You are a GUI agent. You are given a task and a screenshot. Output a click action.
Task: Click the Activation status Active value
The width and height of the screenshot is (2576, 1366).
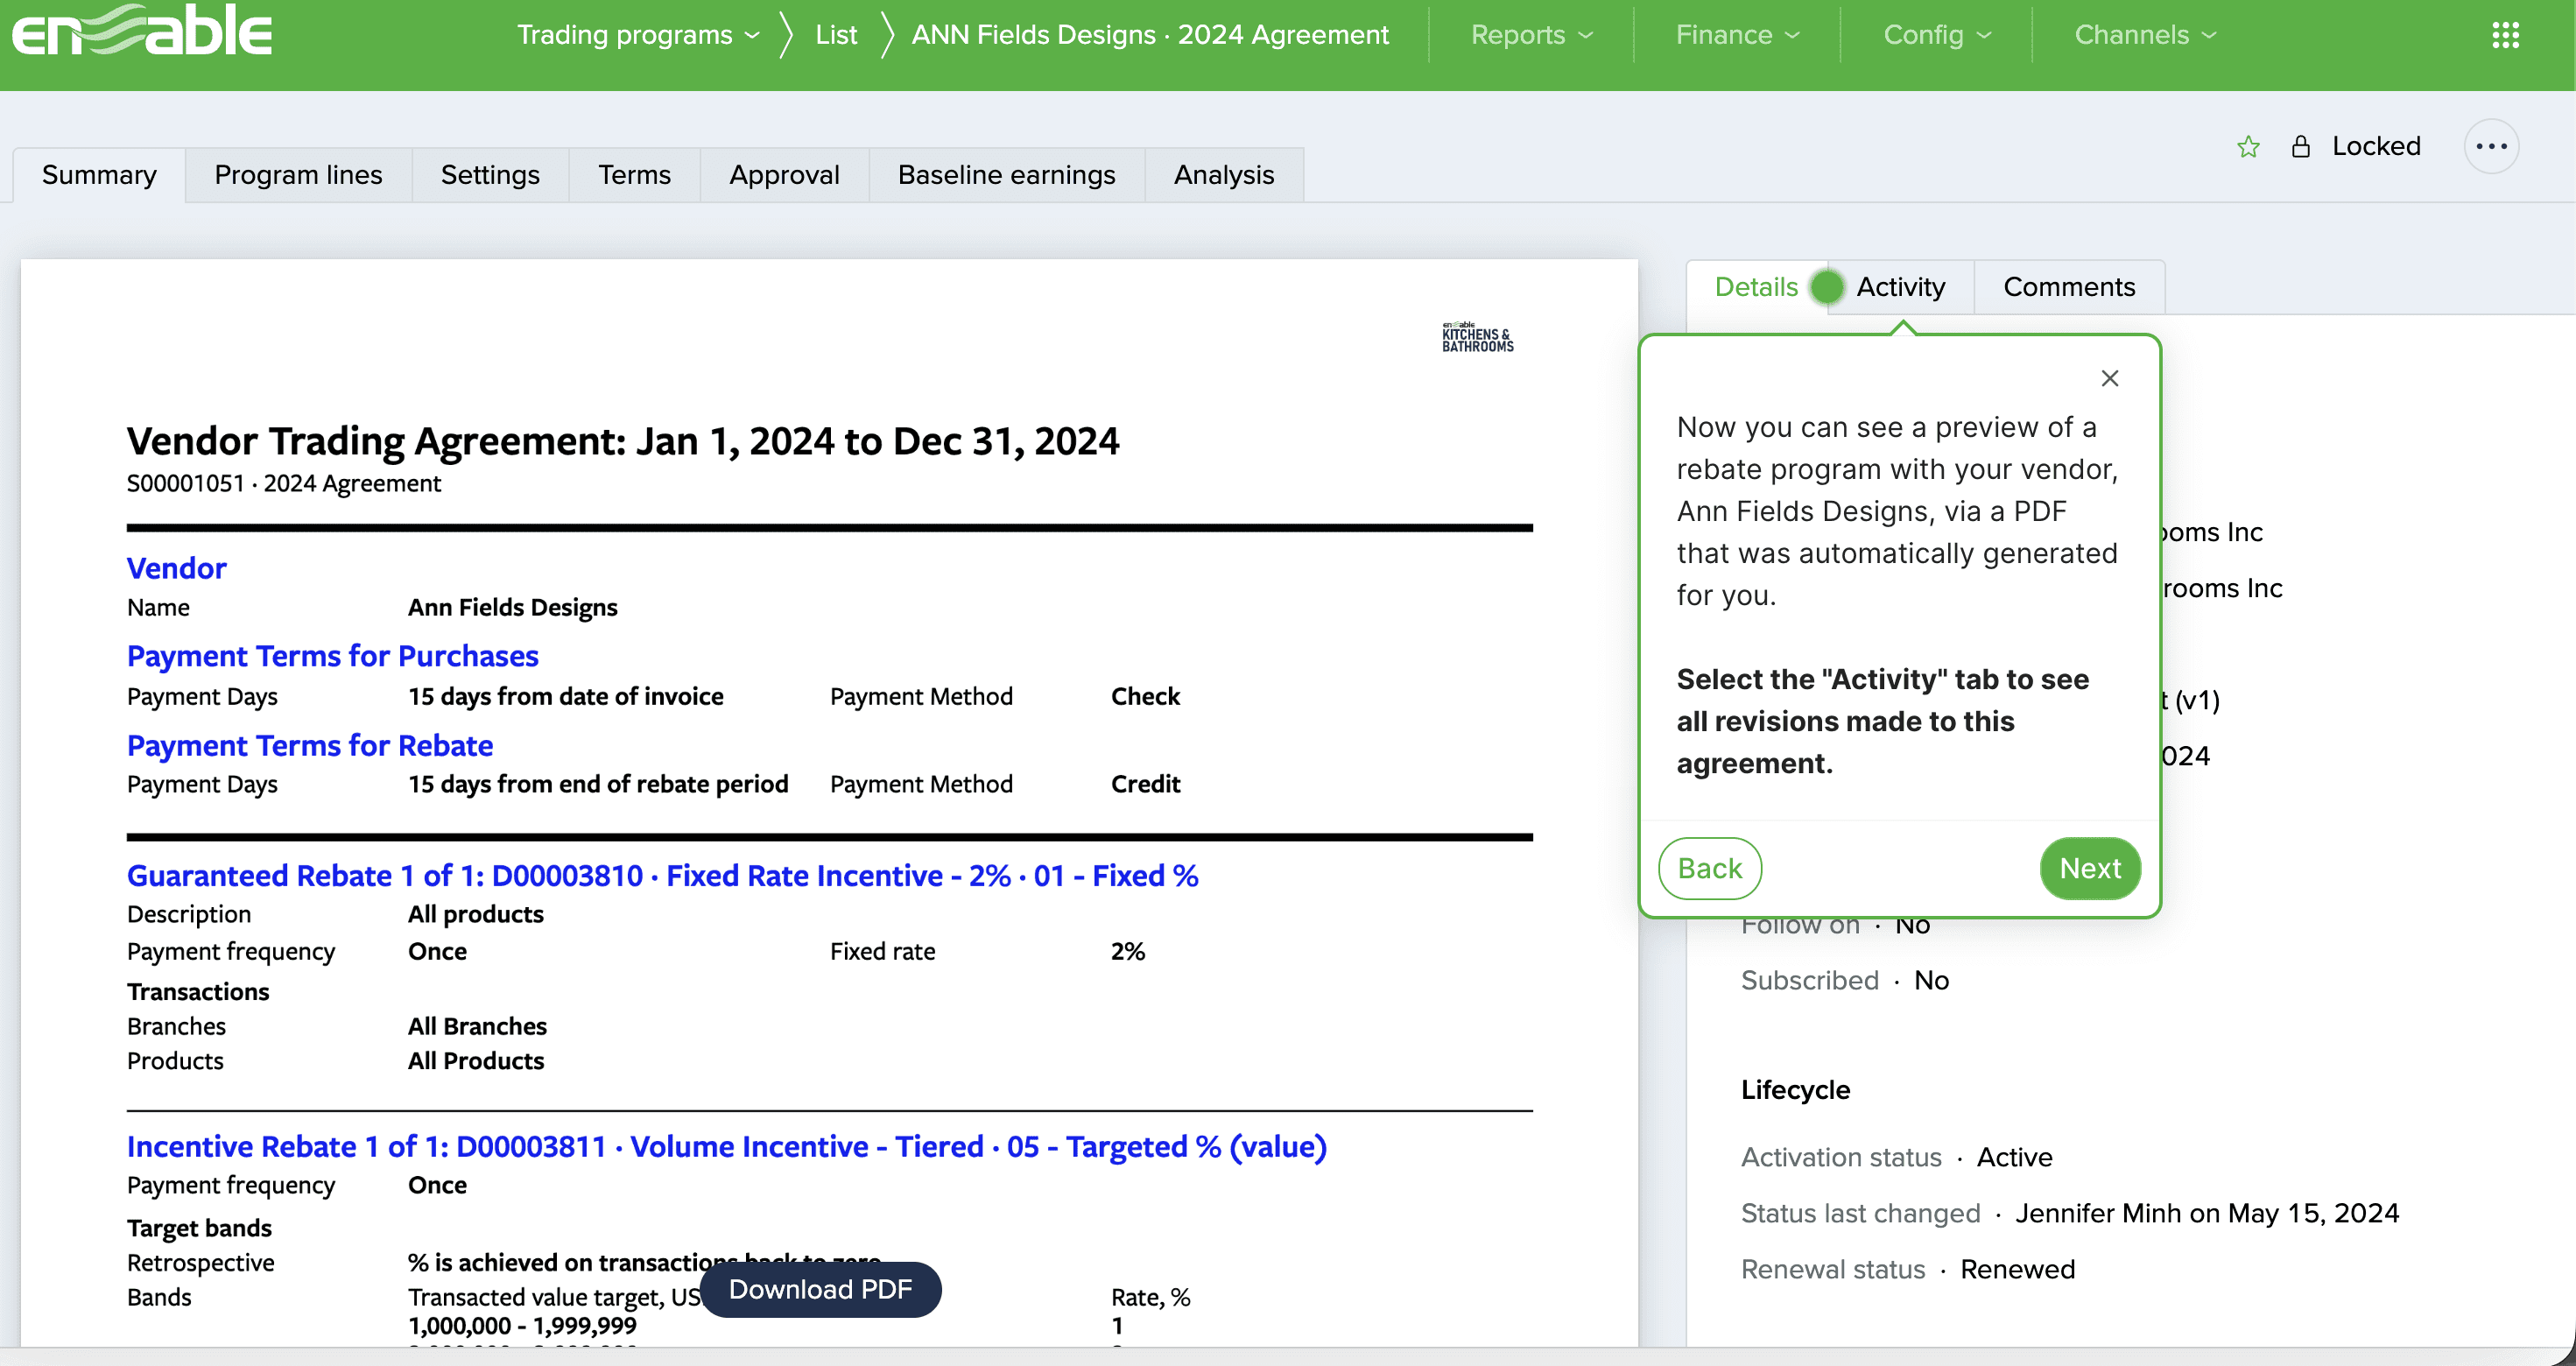[x=2015, y=1158]
